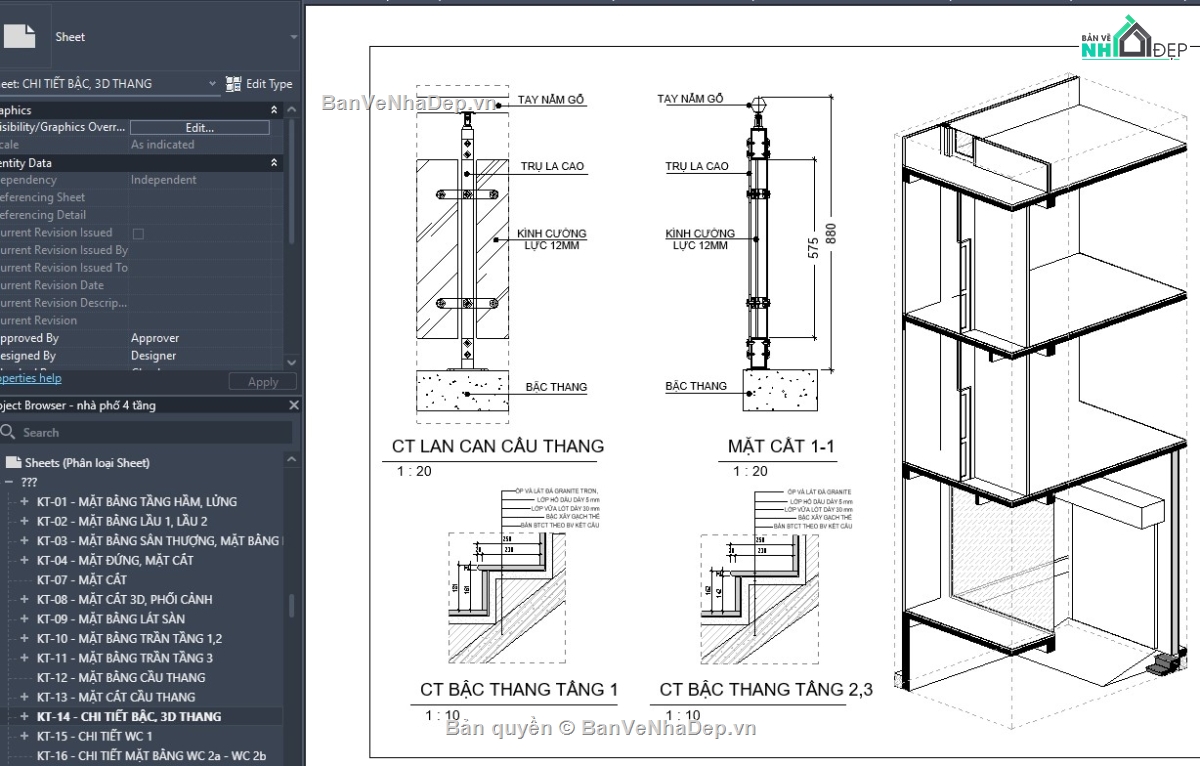Click the MẶT CẮT 1-1 view title
The image size is (1200, 766).
[x=781, y=446]
